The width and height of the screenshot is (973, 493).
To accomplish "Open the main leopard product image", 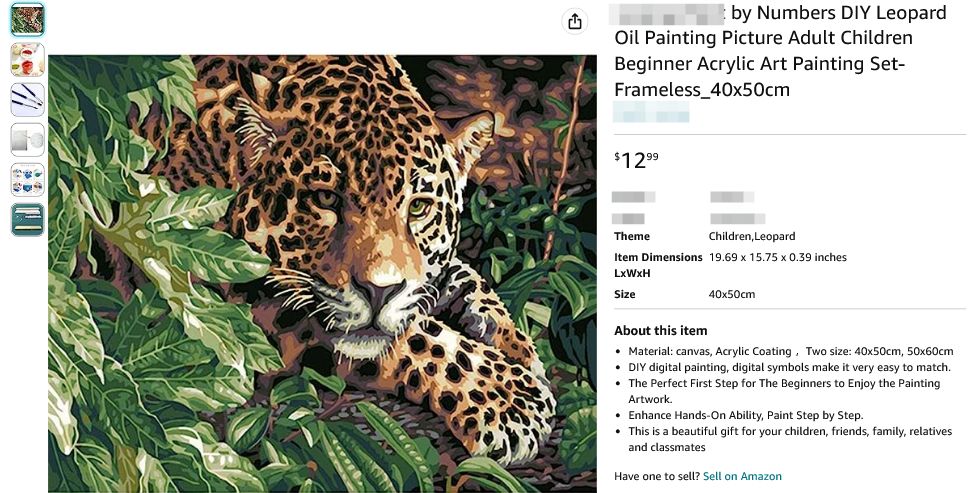I will (x=321, y=273).
